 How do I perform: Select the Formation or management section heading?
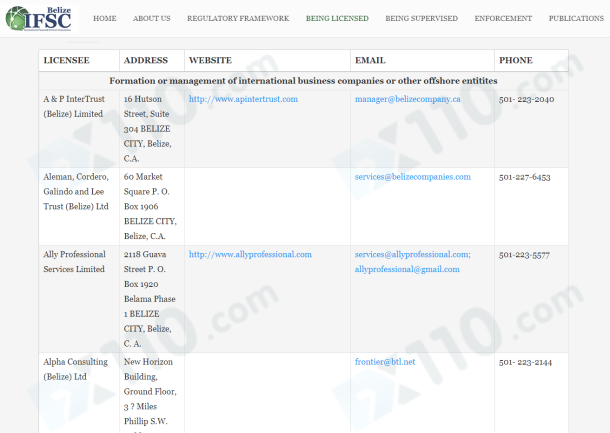pos(303,81)
